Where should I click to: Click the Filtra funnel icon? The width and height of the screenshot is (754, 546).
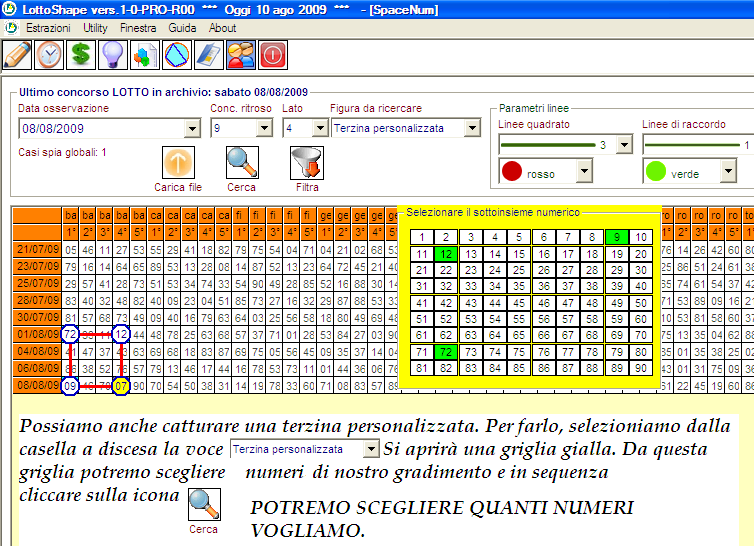pos(307,163)
